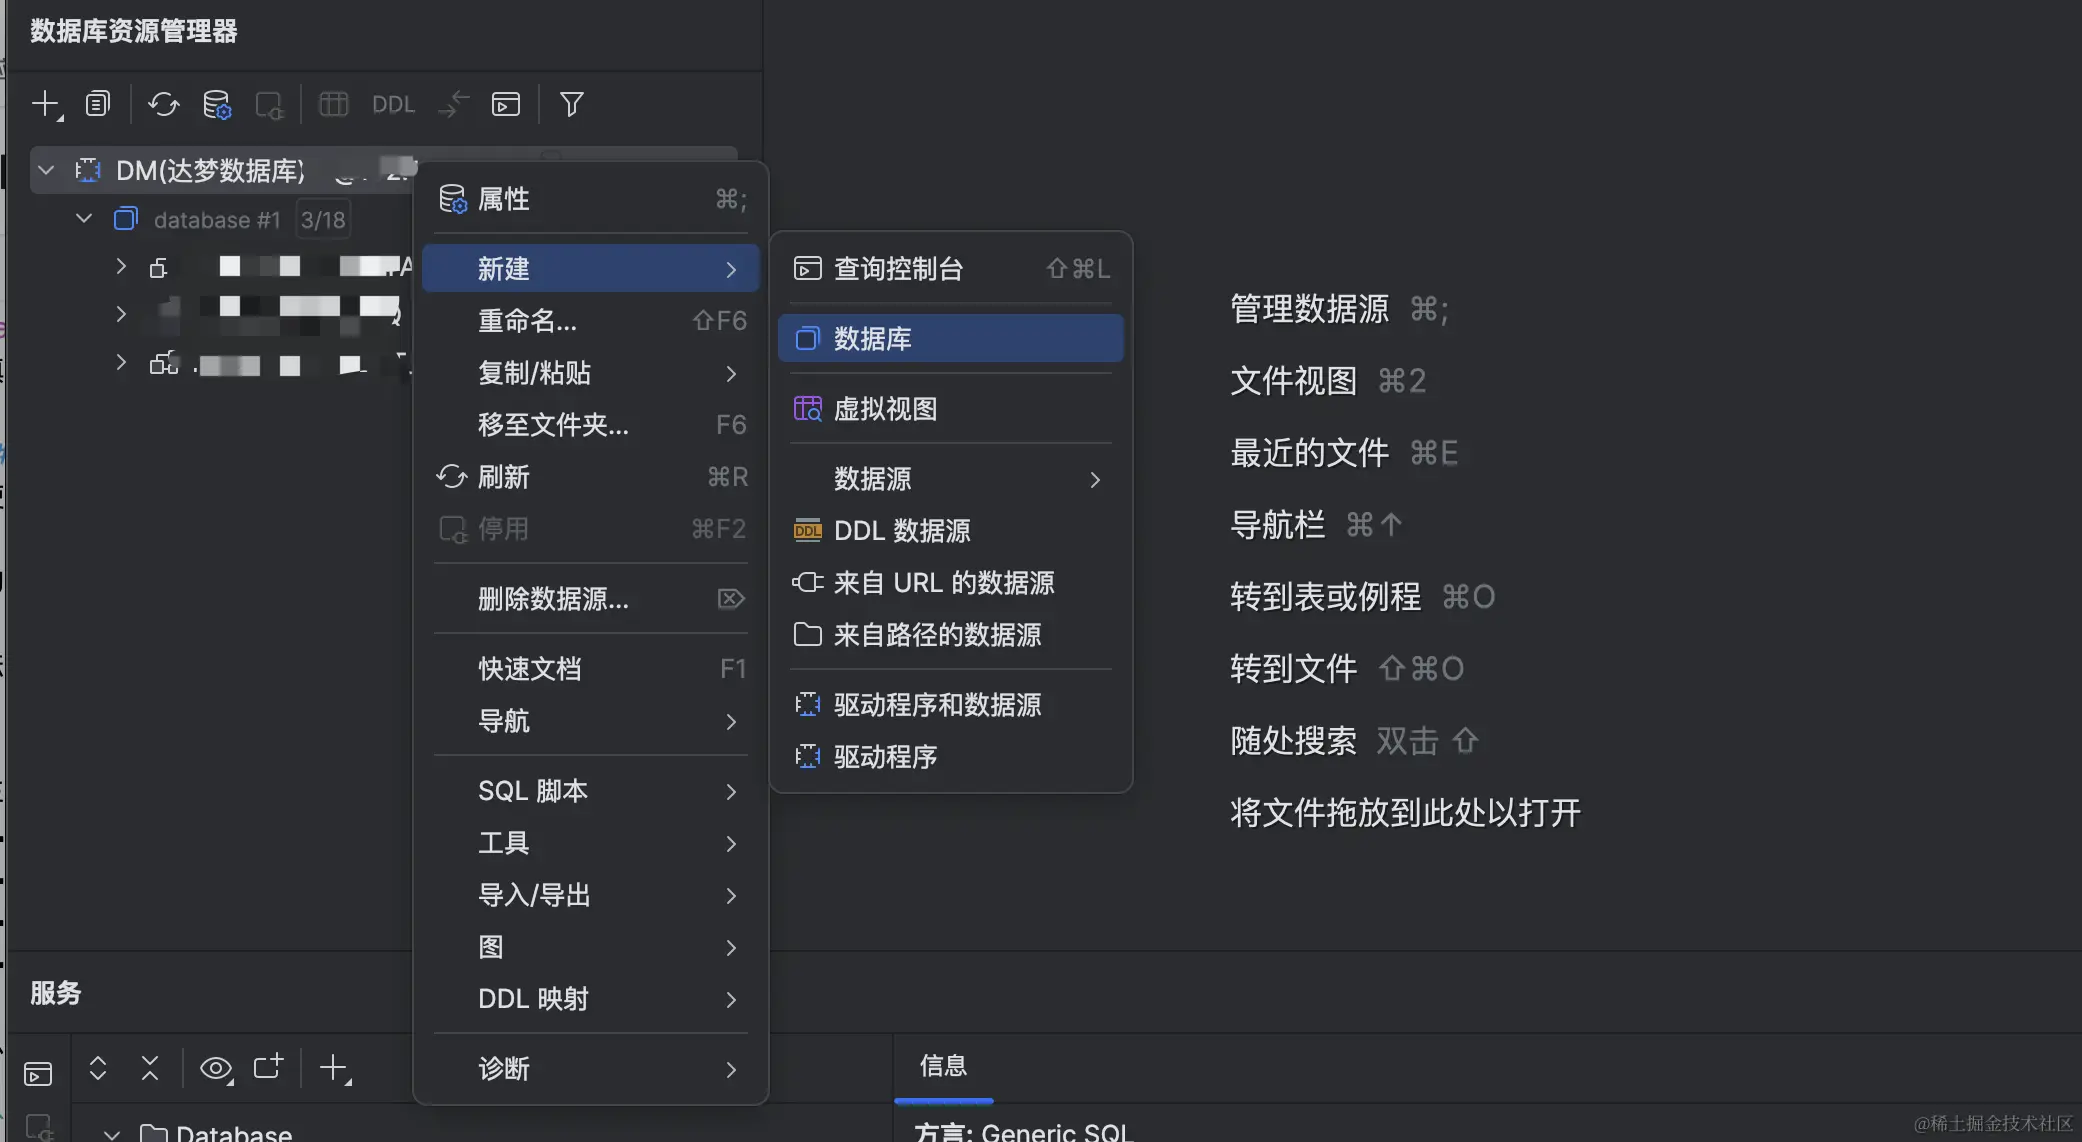The height and width of the screenshot is (1142, 2082).
Task: Open the DDL 映射 submenu
Action: pos(591,999)
